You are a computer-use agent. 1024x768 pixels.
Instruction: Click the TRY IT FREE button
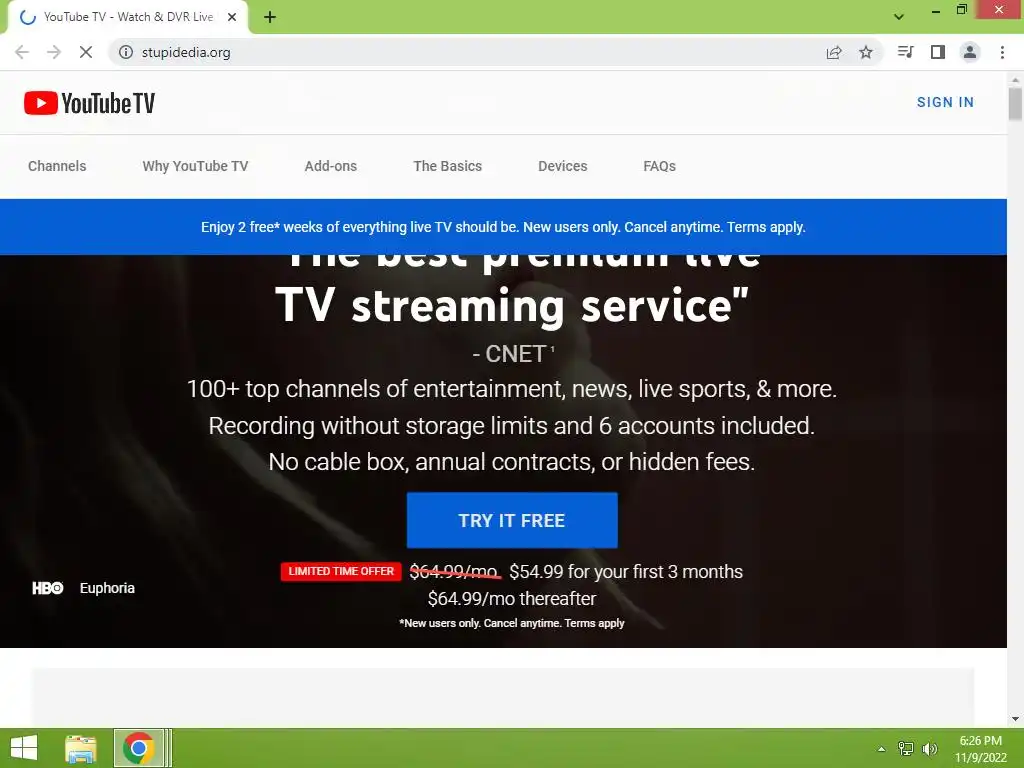[512, 520]
